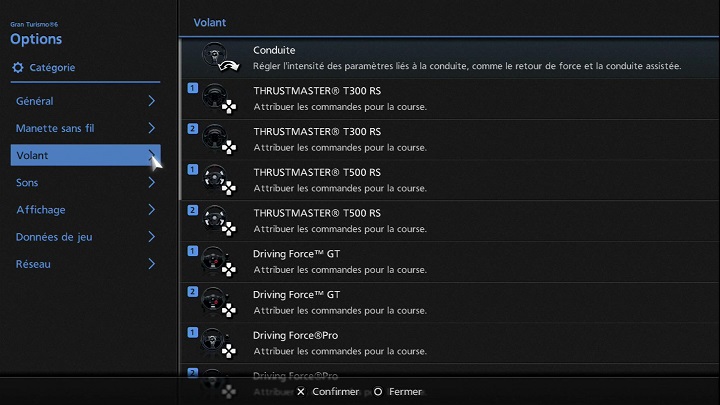
Task: Expand the Affichage category chevron
Action: point(151,210)
